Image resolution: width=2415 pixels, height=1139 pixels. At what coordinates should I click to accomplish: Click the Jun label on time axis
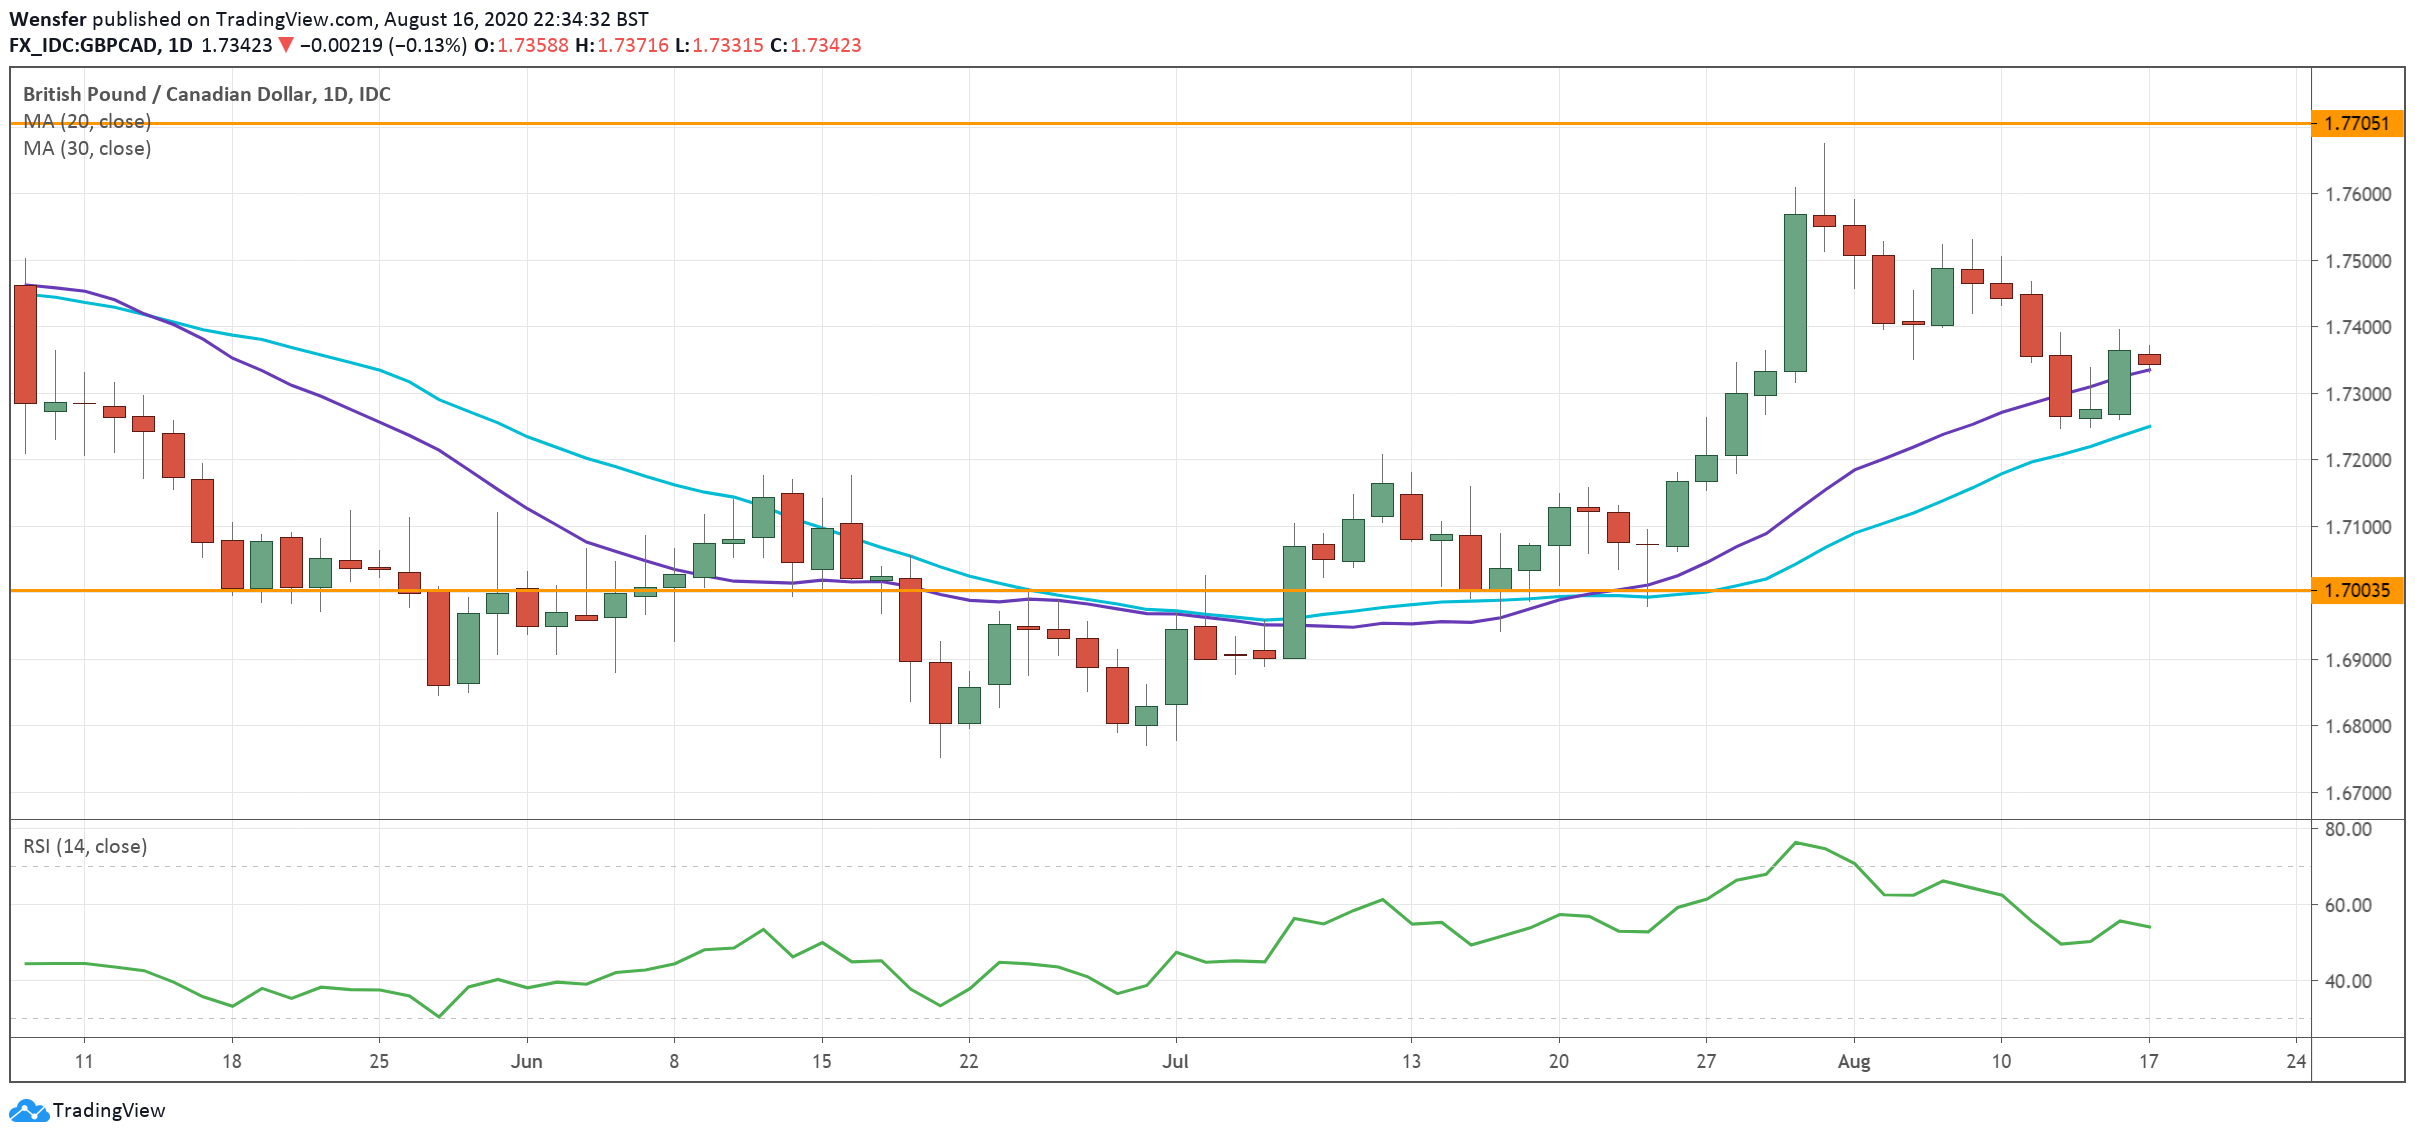coord(526,1061)
